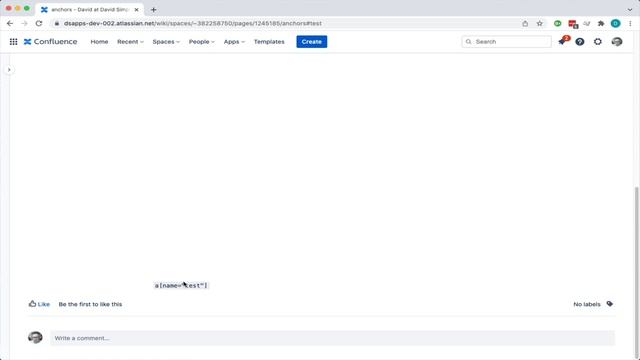Bookmark this page with the star
Screen dimensions: 640x360
[540, 23]
